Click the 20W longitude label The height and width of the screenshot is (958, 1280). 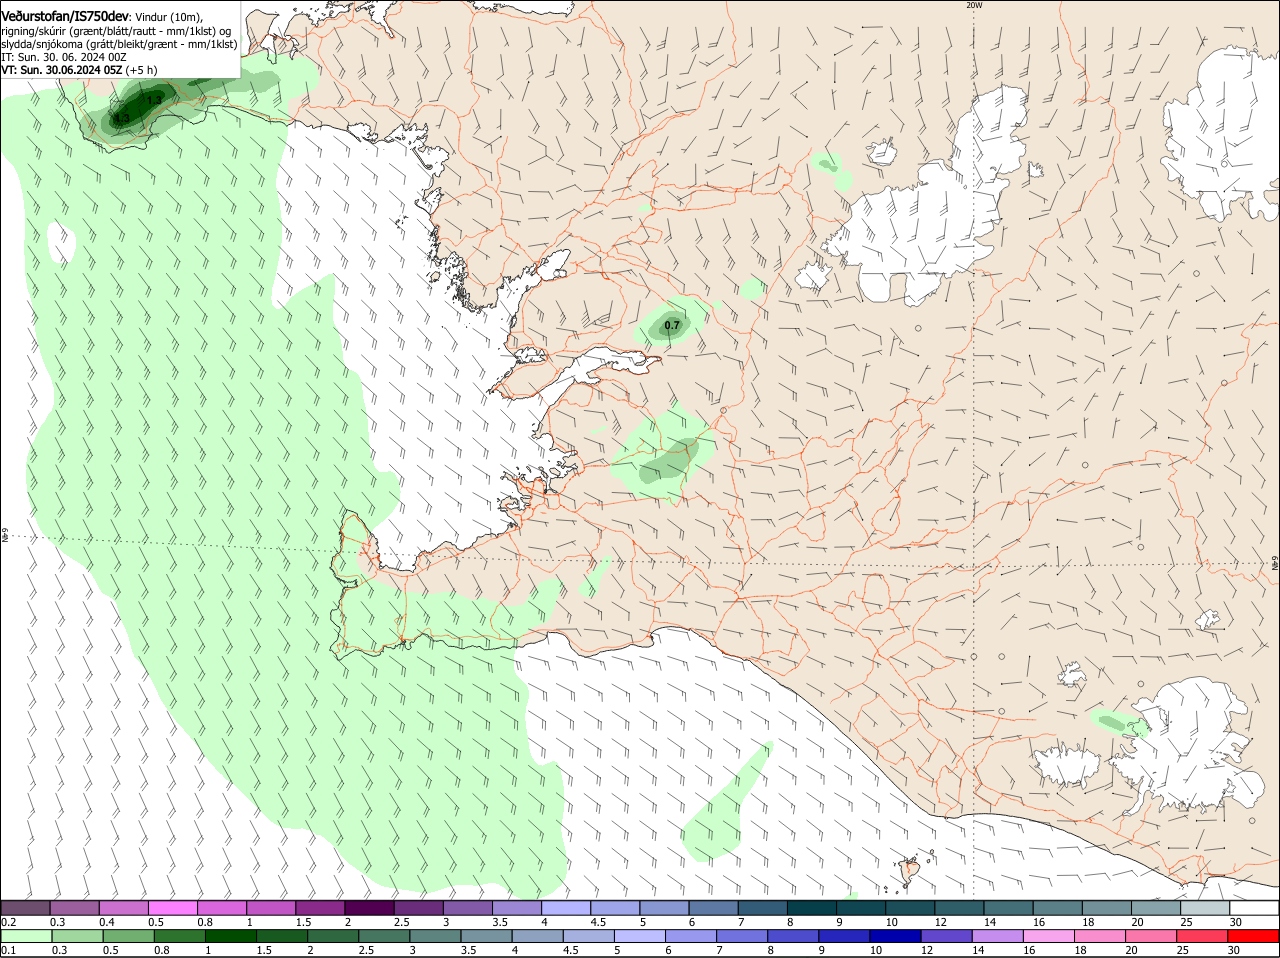point(974,5)
